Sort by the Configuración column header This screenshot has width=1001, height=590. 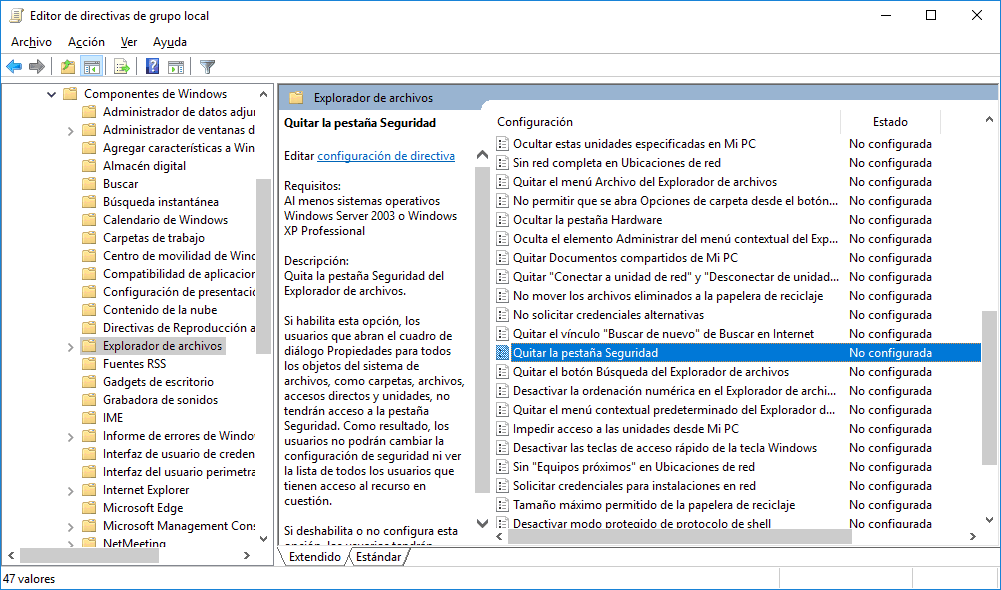668,121
